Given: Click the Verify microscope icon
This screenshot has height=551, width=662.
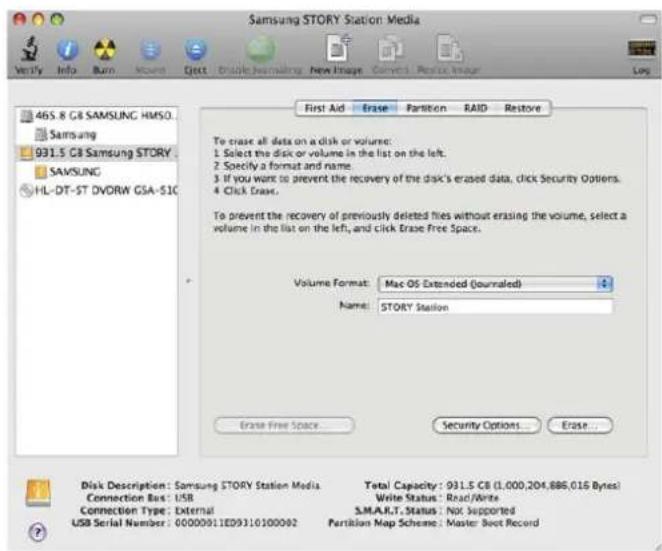Looking at the screenshot, I should click(x=29, y=49).
